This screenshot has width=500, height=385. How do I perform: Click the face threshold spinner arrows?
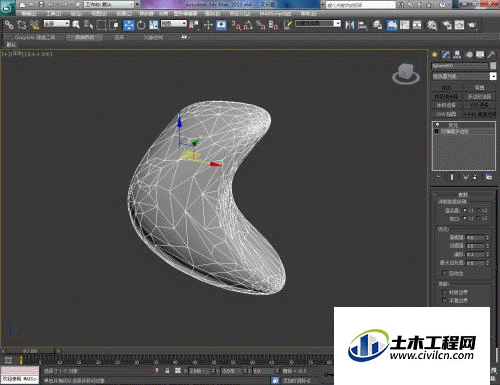(x=487, y=237)
